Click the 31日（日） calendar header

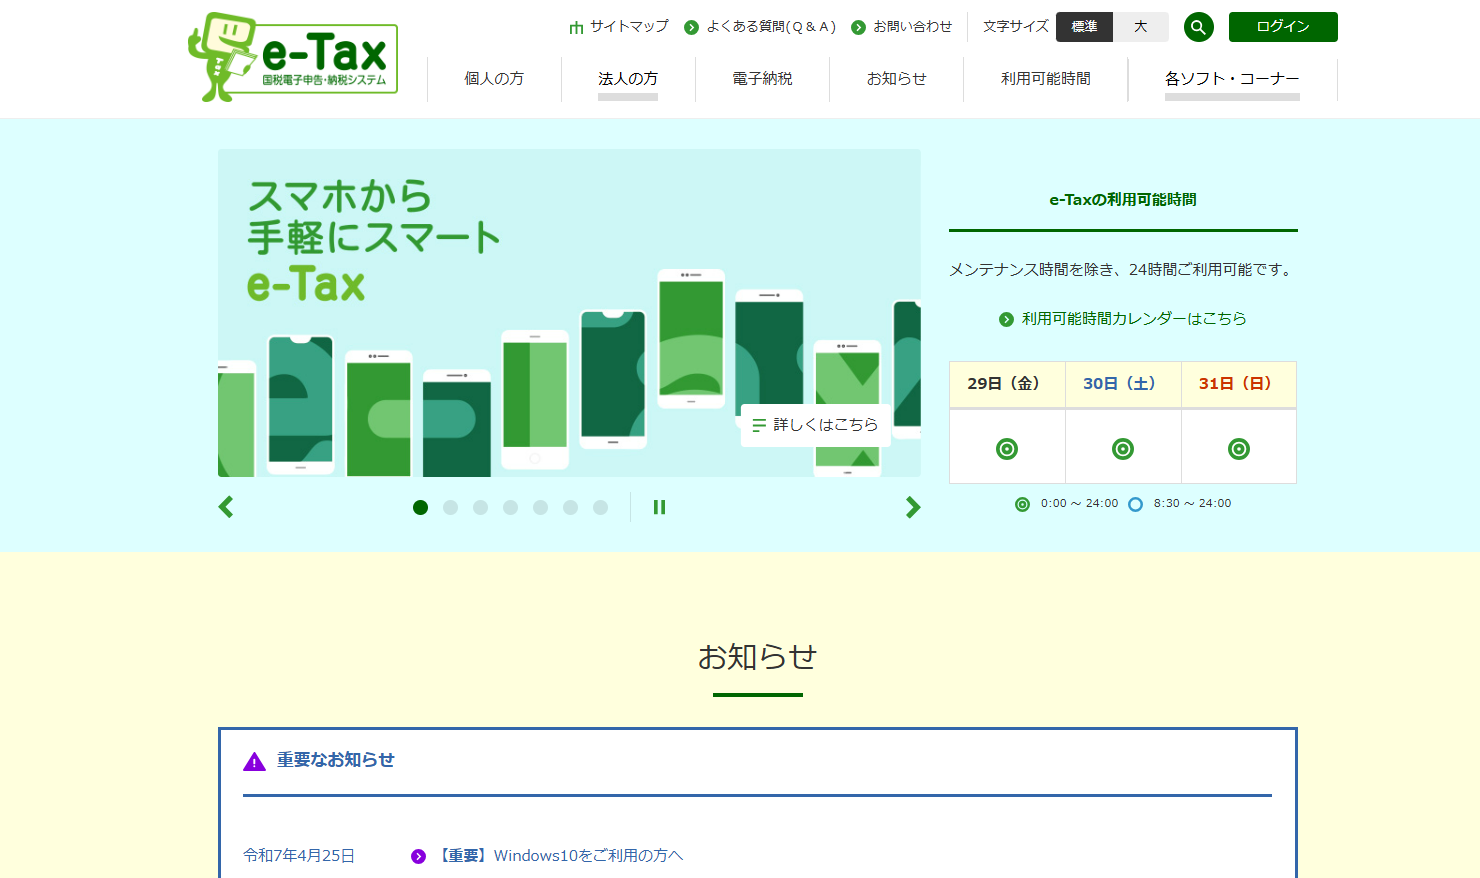1239,384
